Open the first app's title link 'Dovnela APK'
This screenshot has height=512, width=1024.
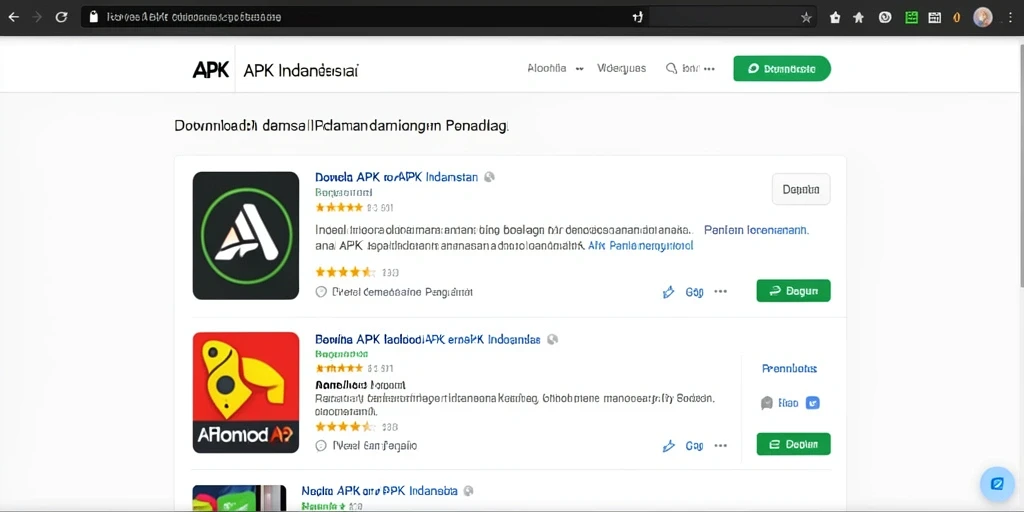pyautogui.click(x=396, y=177)
